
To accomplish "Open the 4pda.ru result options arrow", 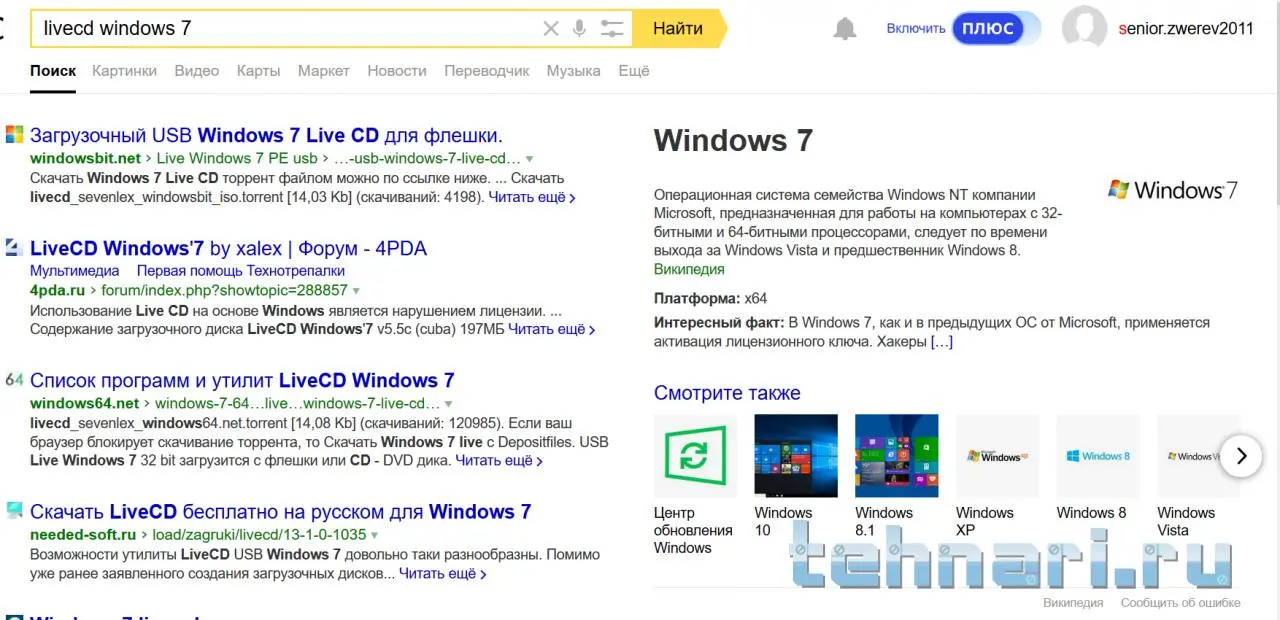I will (x=357, y=291).
